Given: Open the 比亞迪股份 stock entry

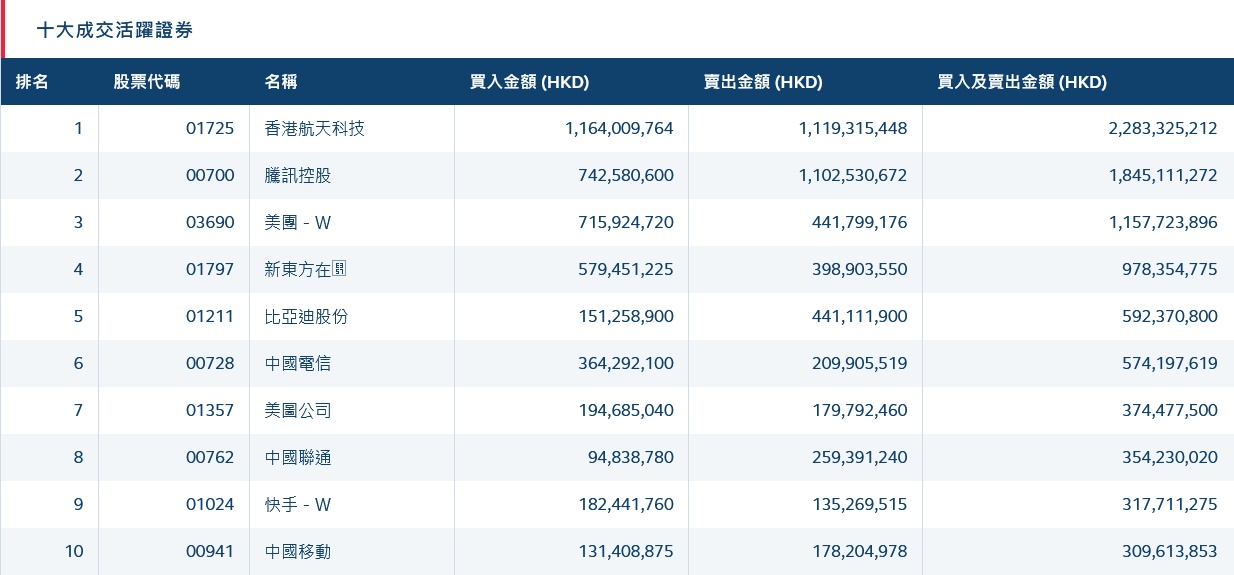Looking at the screenshot, I should tap(306, 317).
